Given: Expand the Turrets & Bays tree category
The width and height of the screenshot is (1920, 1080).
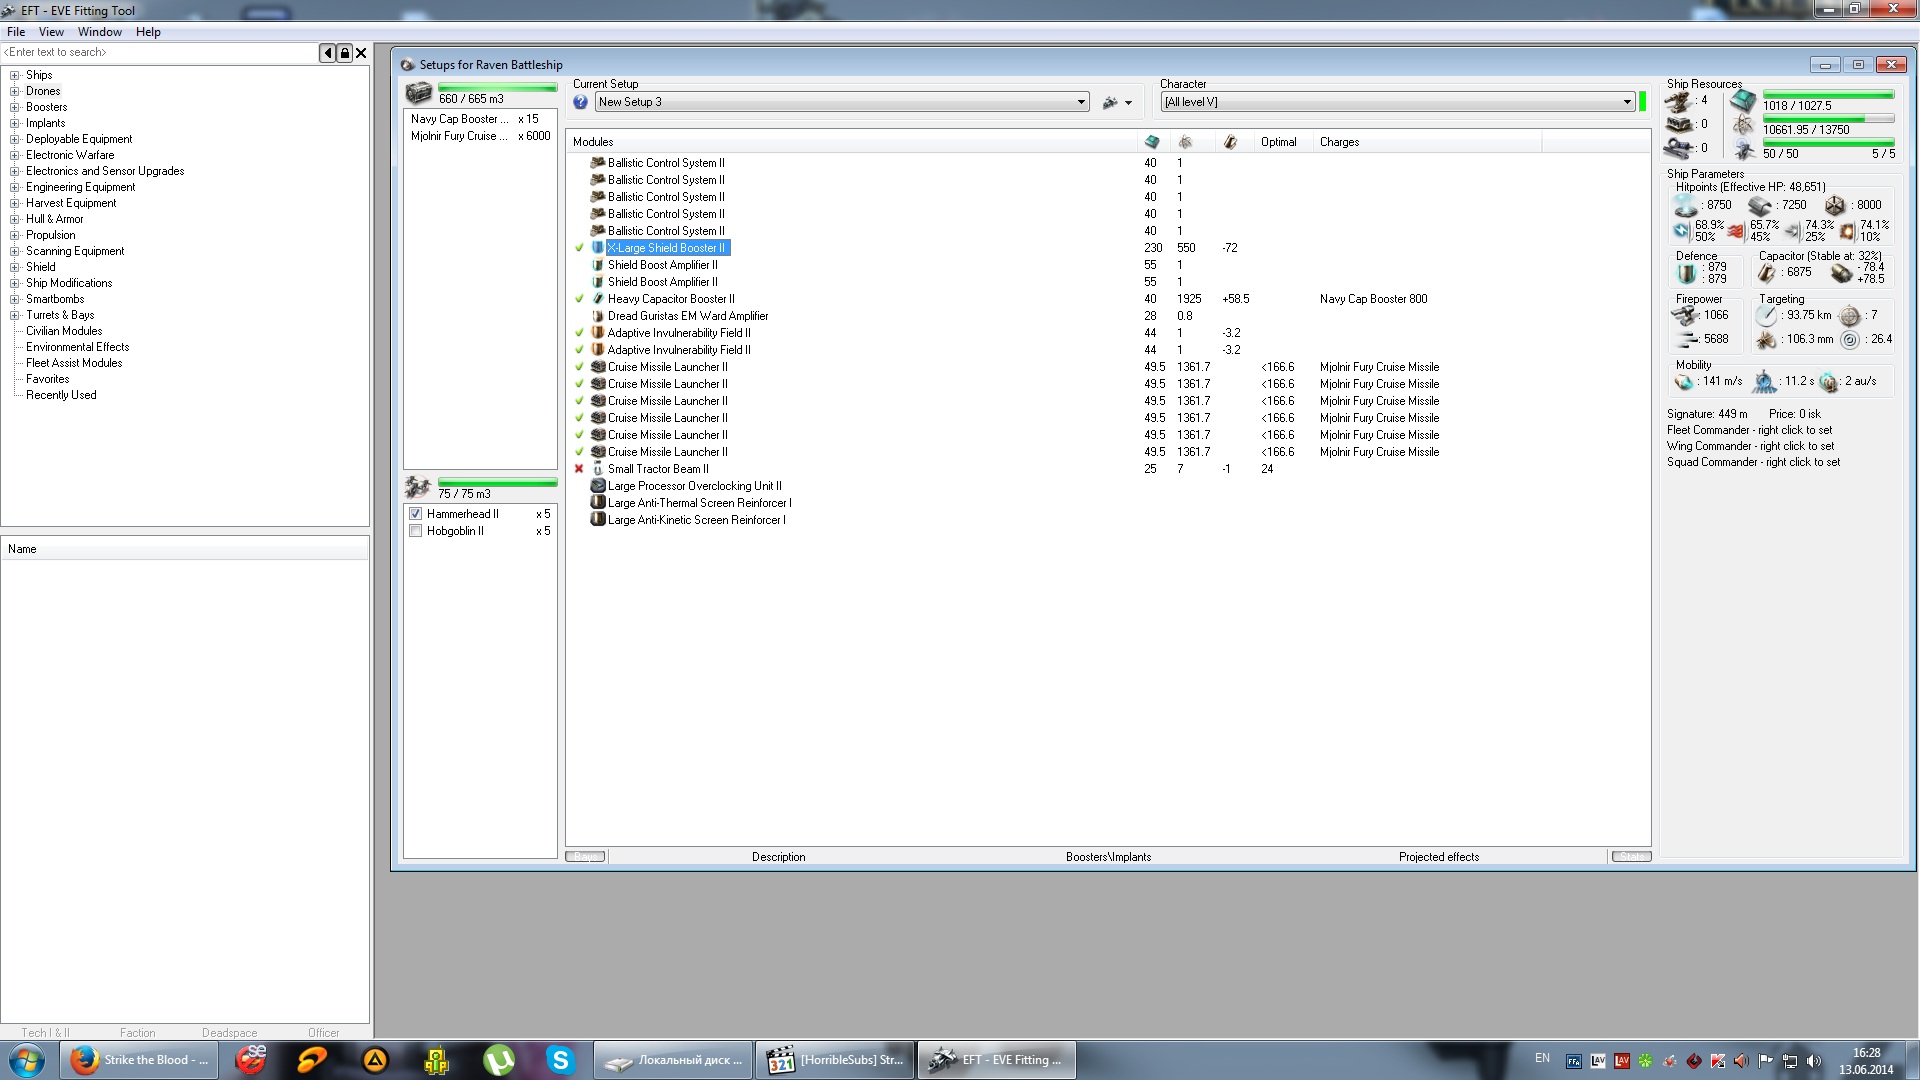Looking at the screenshot, I should click(x=15, y=315).
